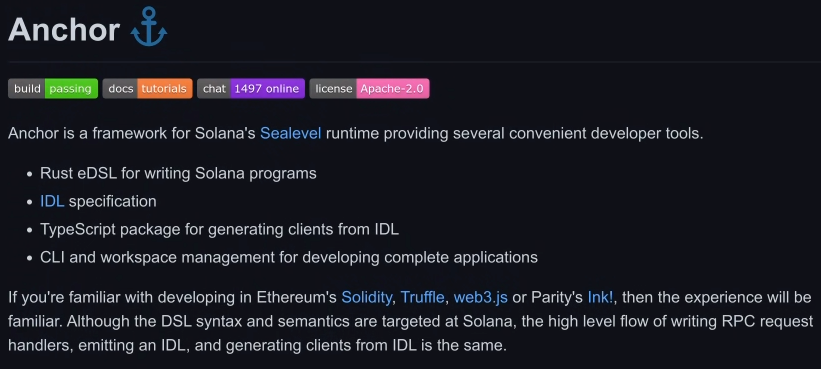The height and width of the screenshot is (369, 821).
Task: Open the Sealevel runtime link
Action: [x=291, y=133]
